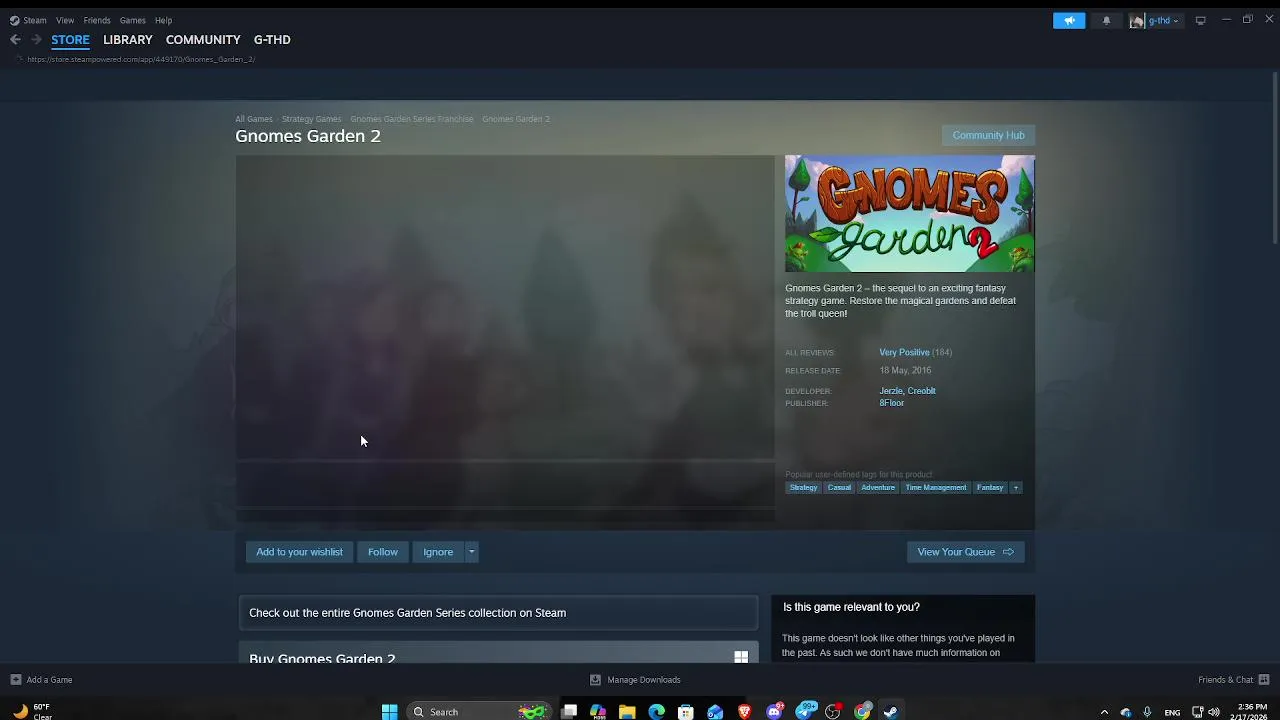Open Manage Downloads
The height and width of the screenshot is (720, 1280).
tap(635, 680)
